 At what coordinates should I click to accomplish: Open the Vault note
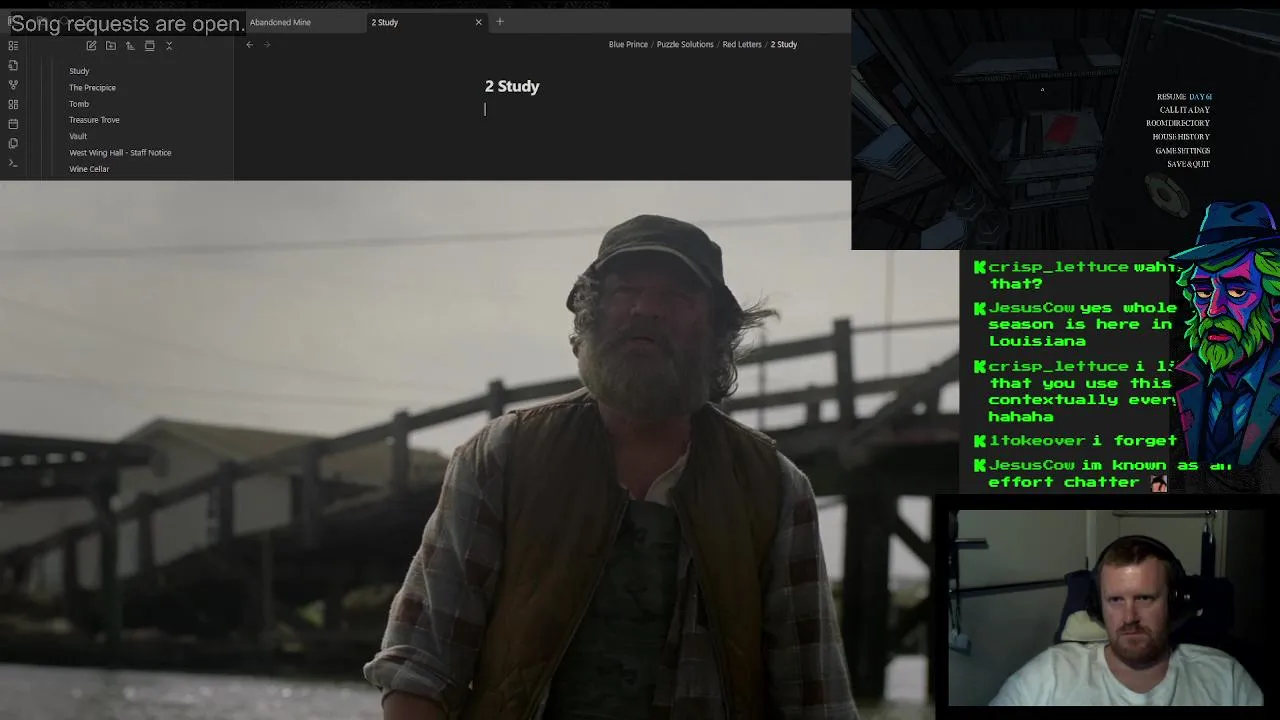point(78,136)
